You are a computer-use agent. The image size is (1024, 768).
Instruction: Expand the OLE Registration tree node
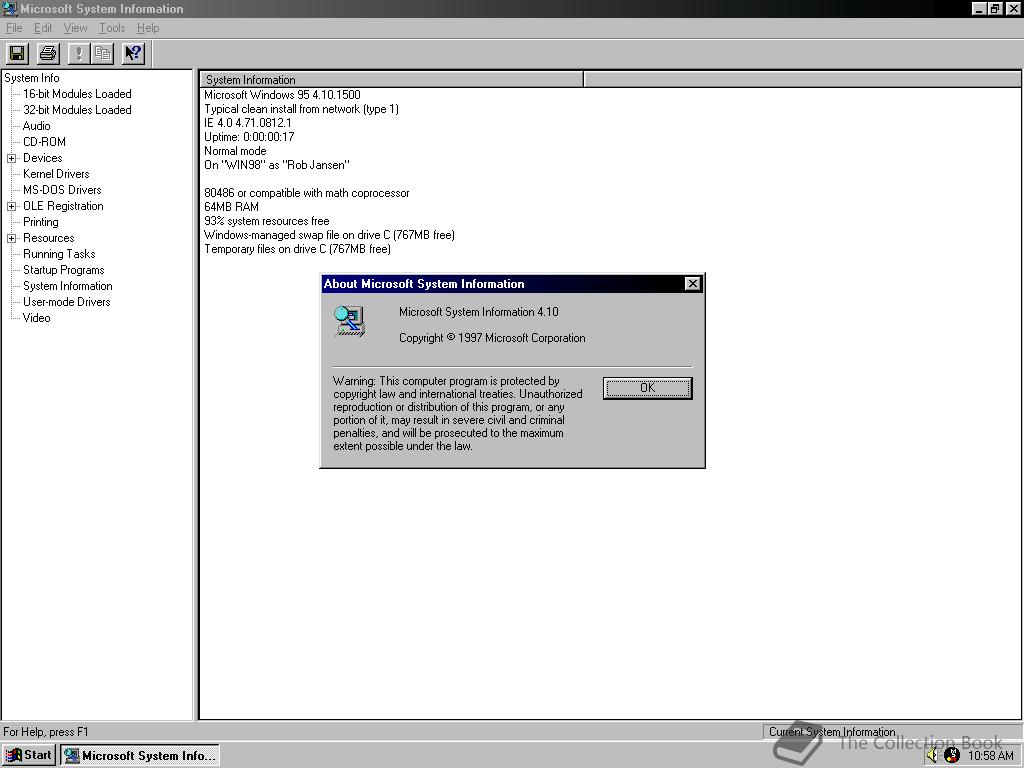click(x=11, y=206)
